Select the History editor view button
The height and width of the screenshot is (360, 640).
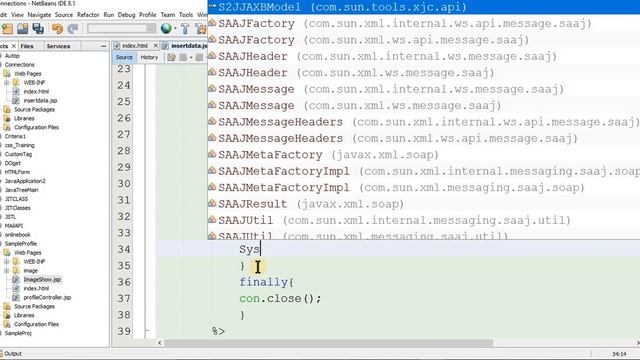tap(149, 57)
